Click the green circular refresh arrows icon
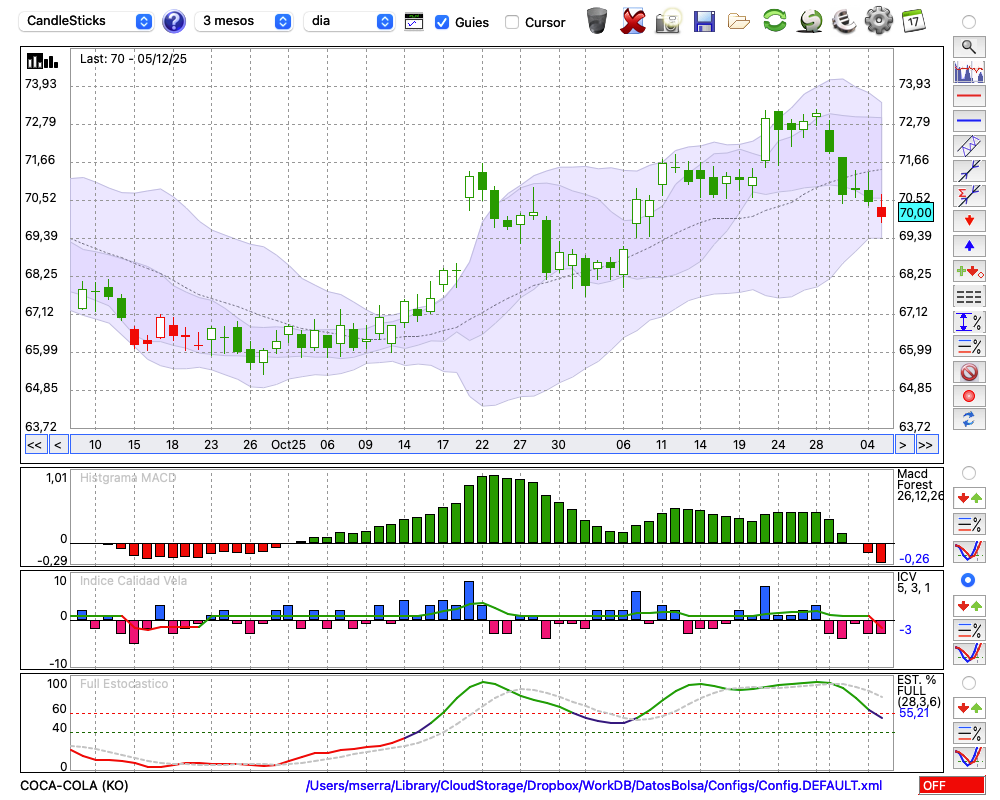Screen dimensions: 1000x800 (x=774, y=20)
